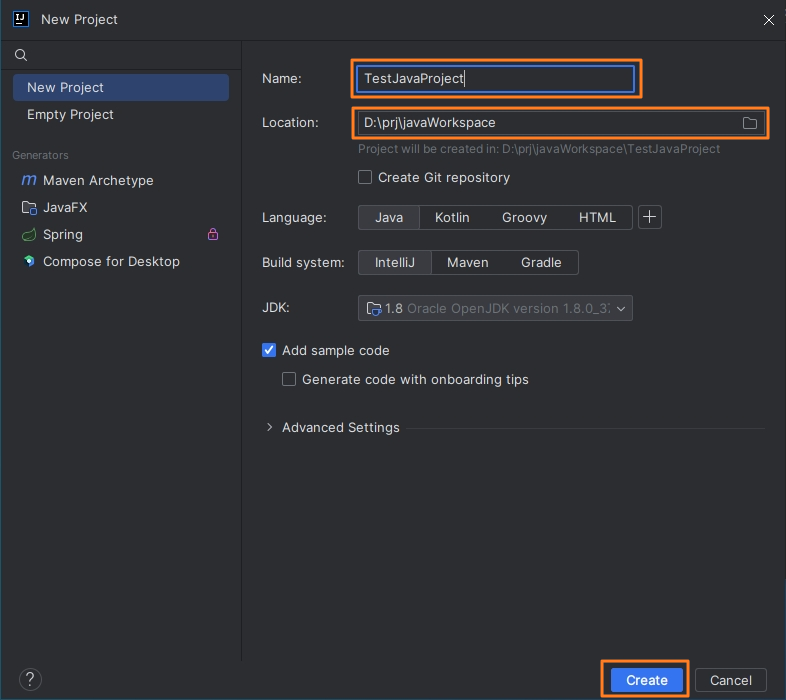Image resolution: width=786 pixels, height=700 pixels.
Task: Click the Create Git repository label
Action: click(444, 178)
